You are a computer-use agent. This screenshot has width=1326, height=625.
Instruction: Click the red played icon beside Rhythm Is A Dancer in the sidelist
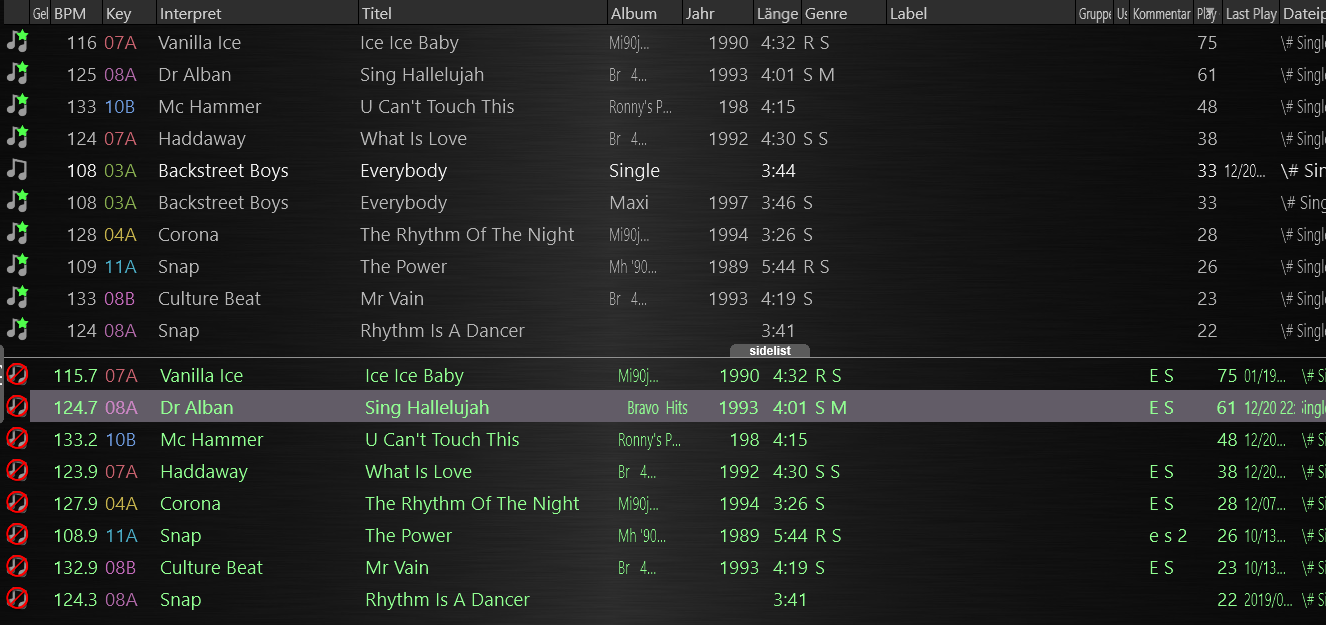[x=17, y=599]
